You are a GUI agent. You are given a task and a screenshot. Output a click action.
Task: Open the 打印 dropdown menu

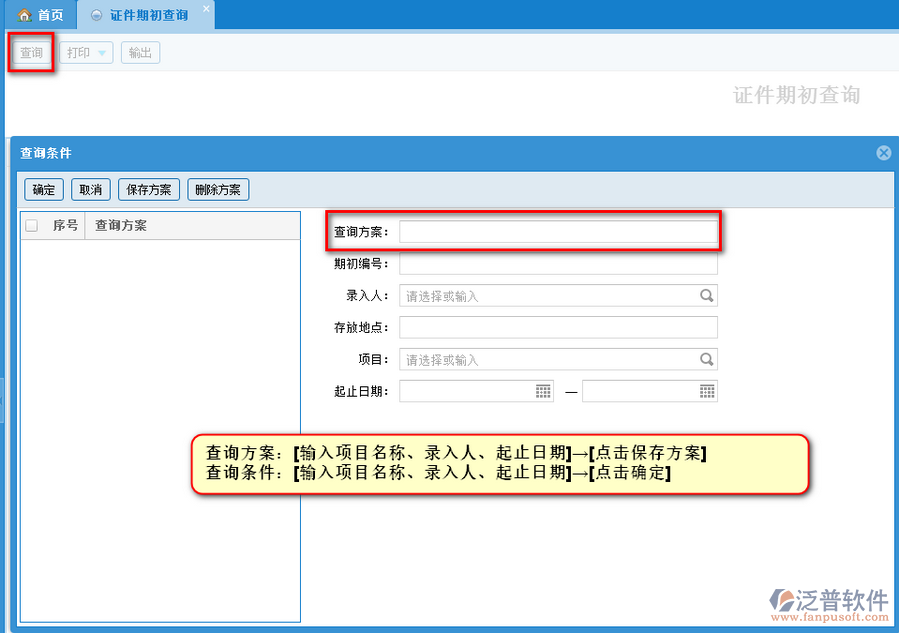(86, 53)
